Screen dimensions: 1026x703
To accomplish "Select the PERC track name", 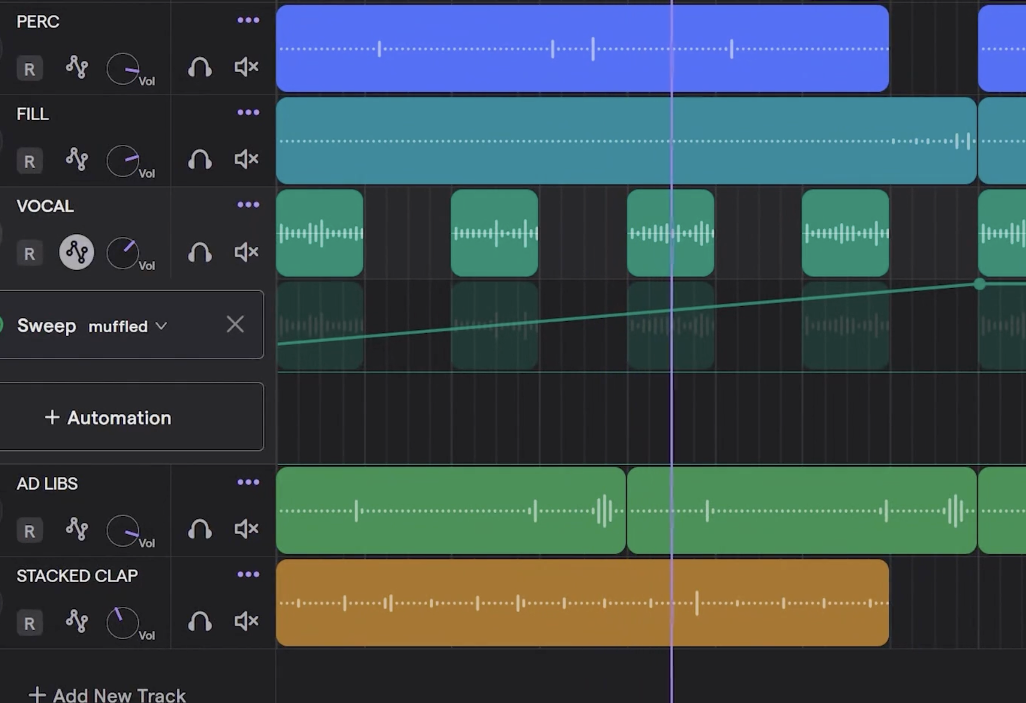I will pos(38,22).
